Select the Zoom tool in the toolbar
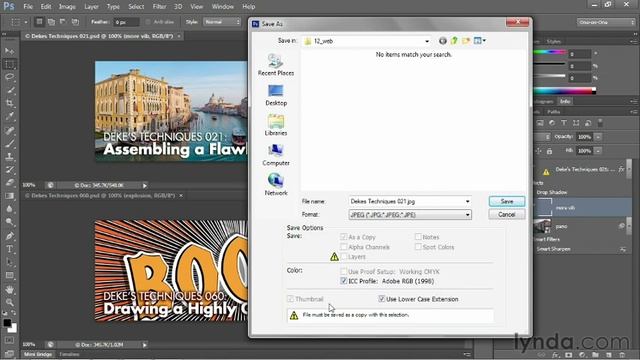Screen dimensions: 640x360 click(x=10, y=302)
